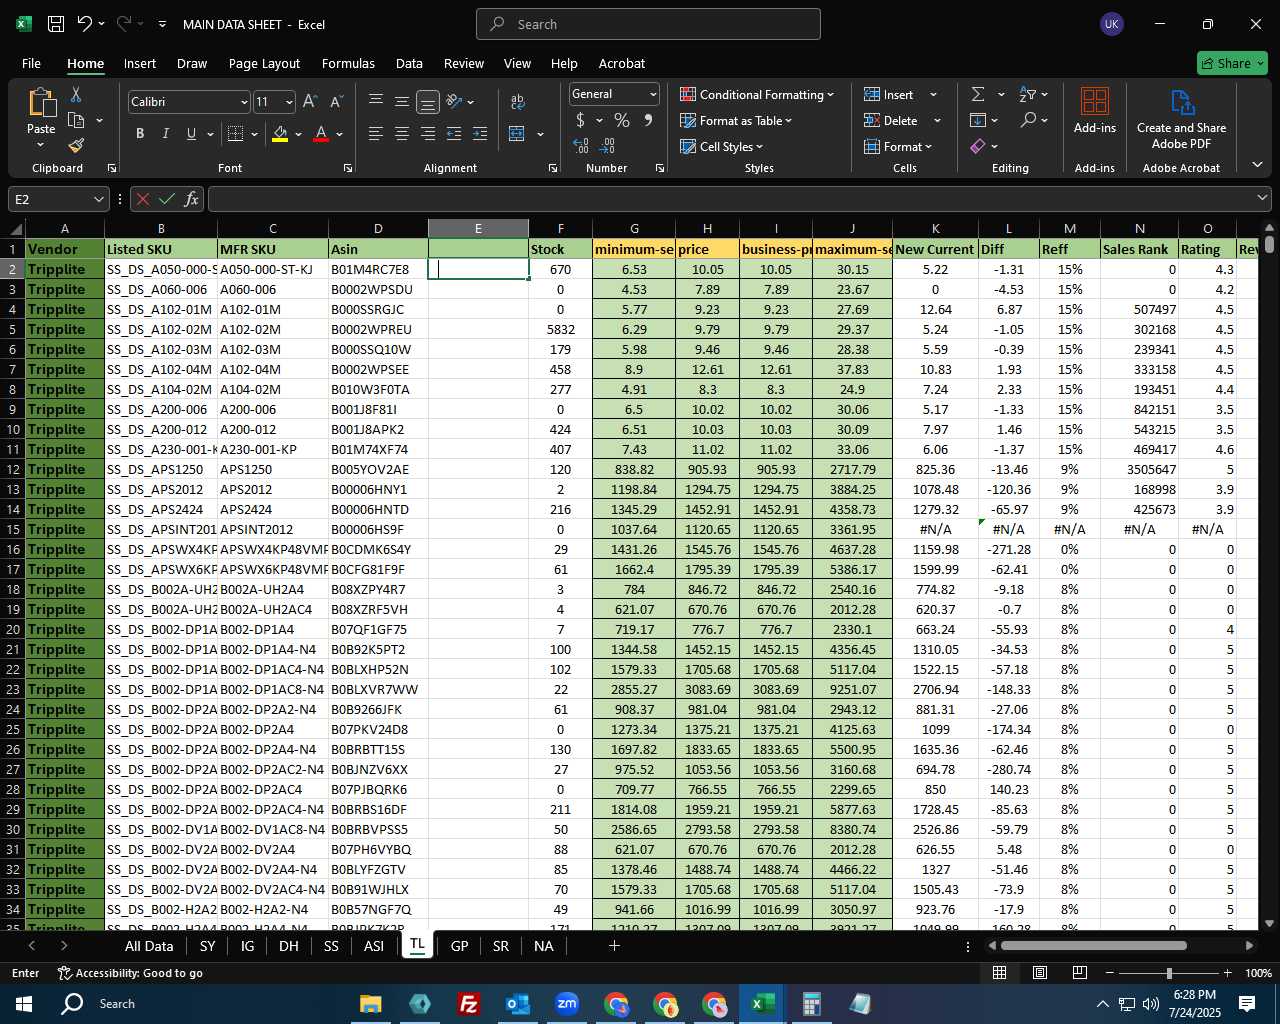Click the Format cells button
1280x1024 pixels.
coord(898,146)
